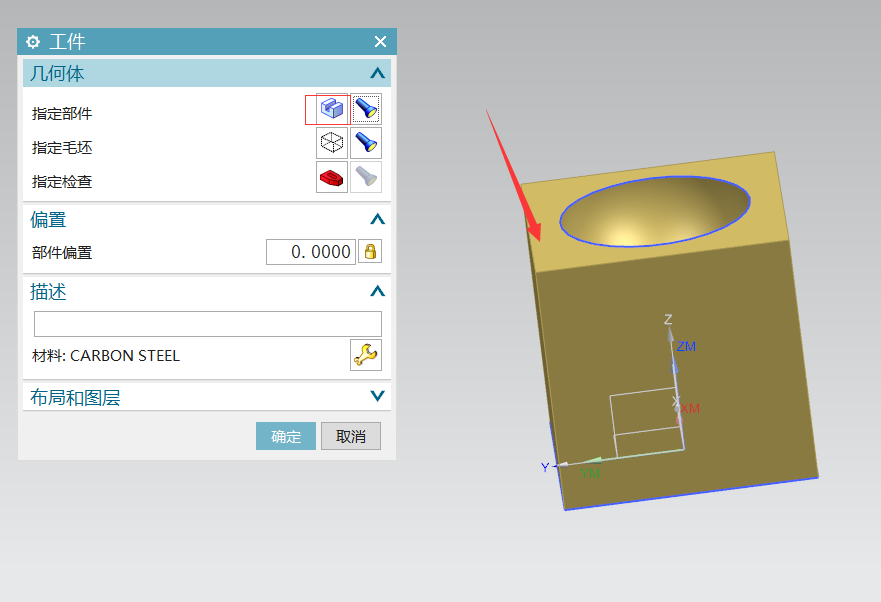Show blank geometry with 指定毛坯 flashlight
This screenshot has width=881, height=602.
coord(366,143)
